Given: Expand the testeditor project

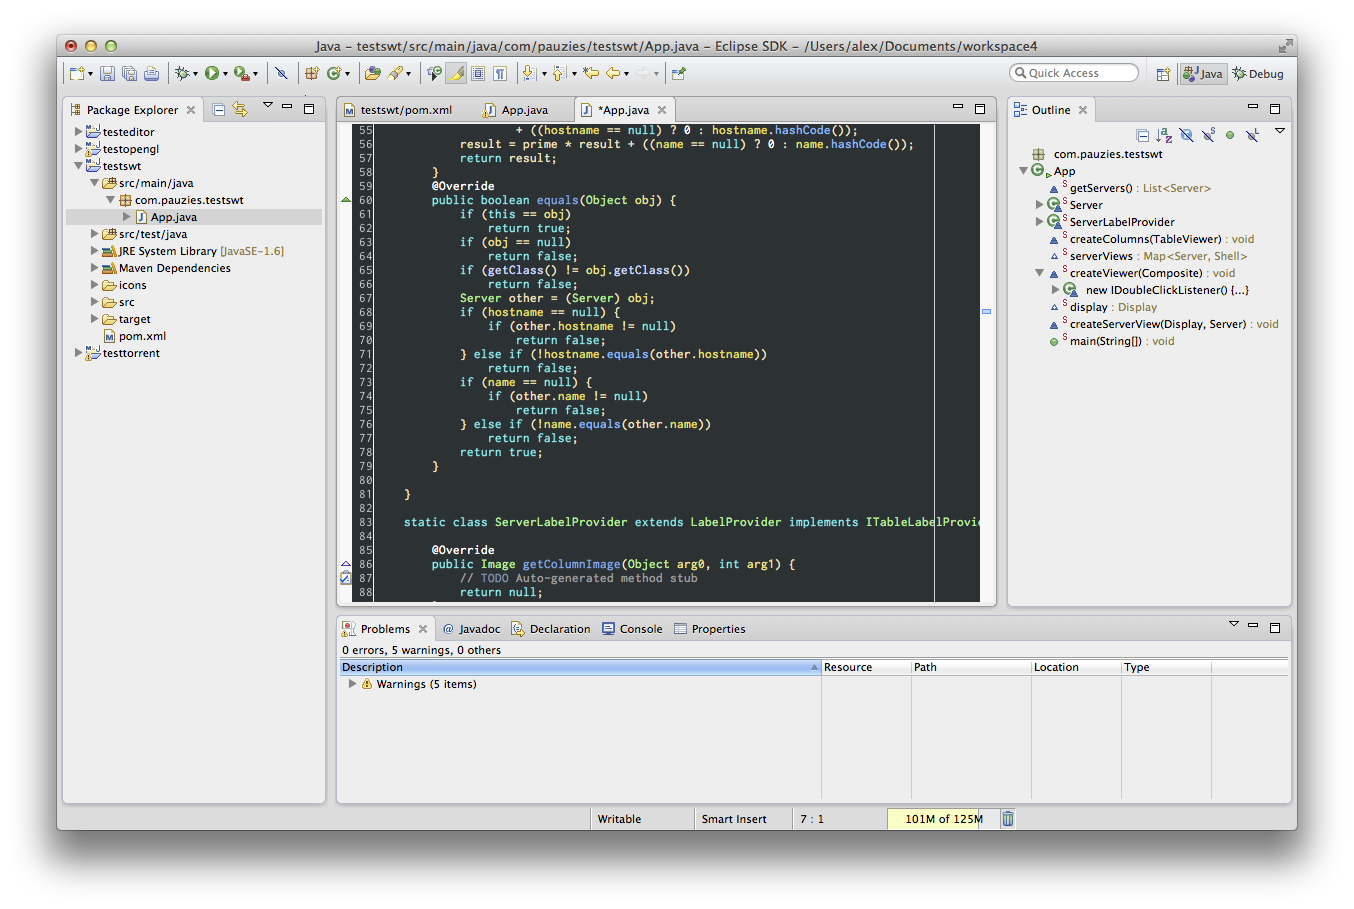Looking at the screenshot, I should pos(78,132).
